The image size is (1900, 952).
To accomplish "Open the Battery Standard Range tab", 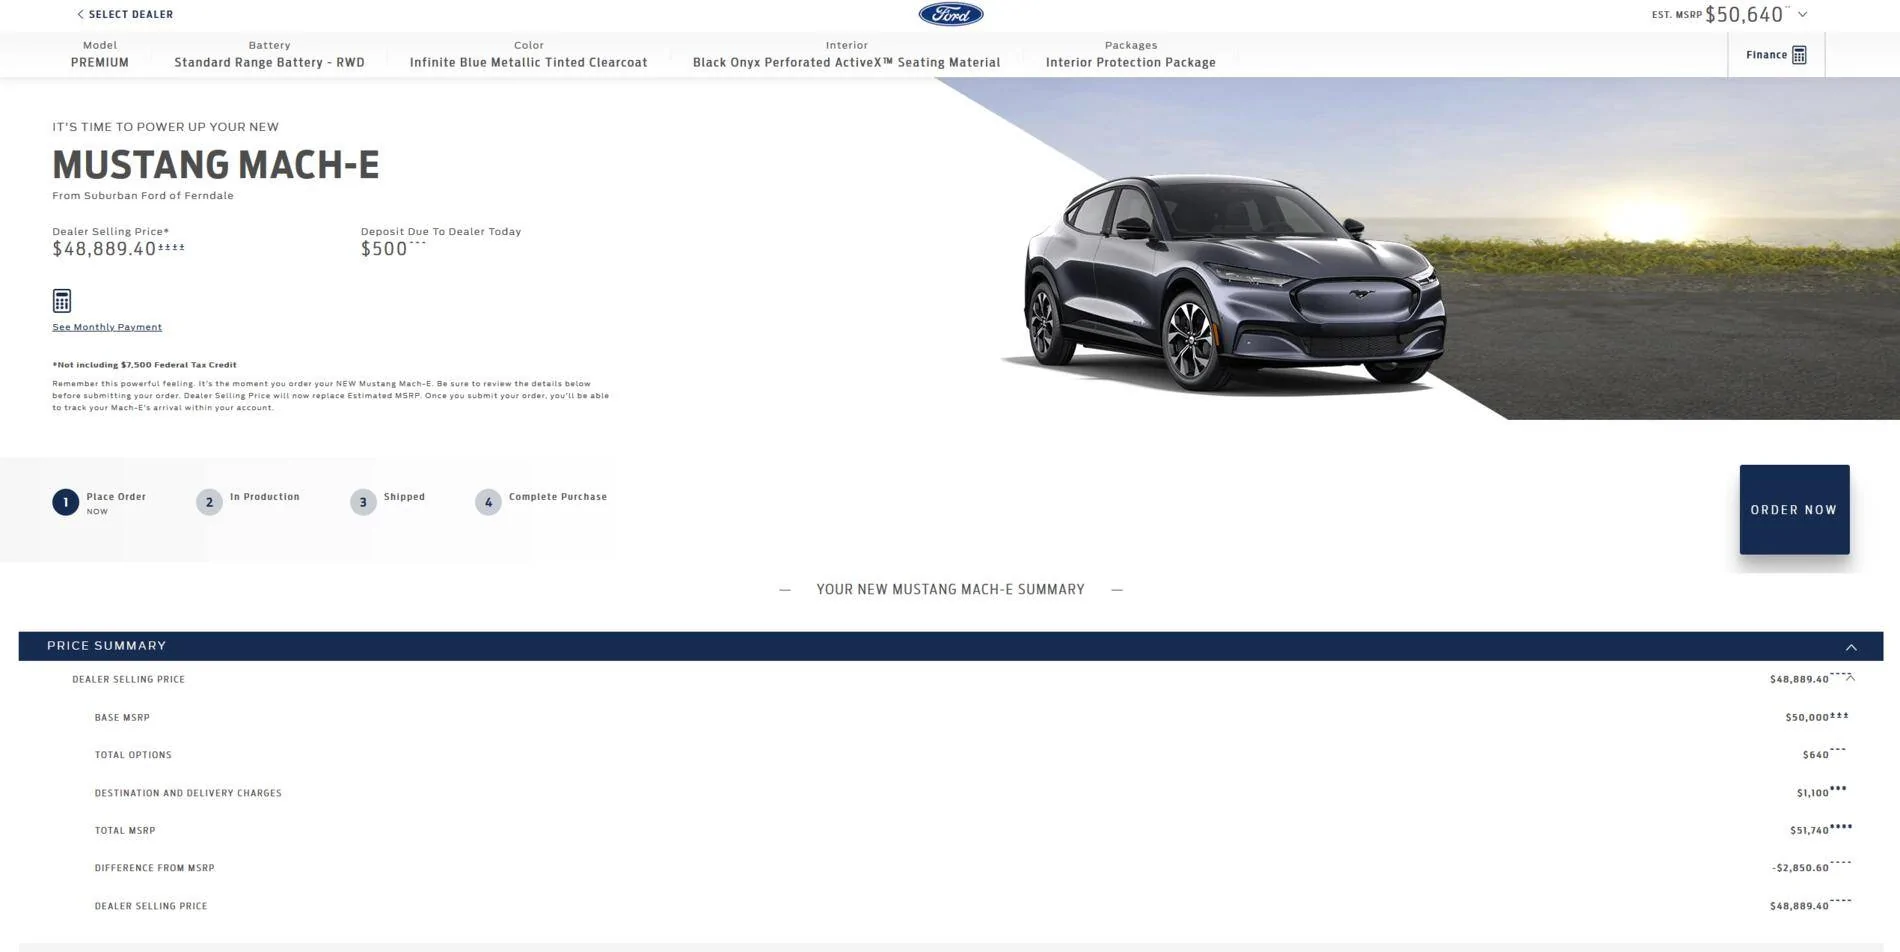I will [x=269, y=54].
